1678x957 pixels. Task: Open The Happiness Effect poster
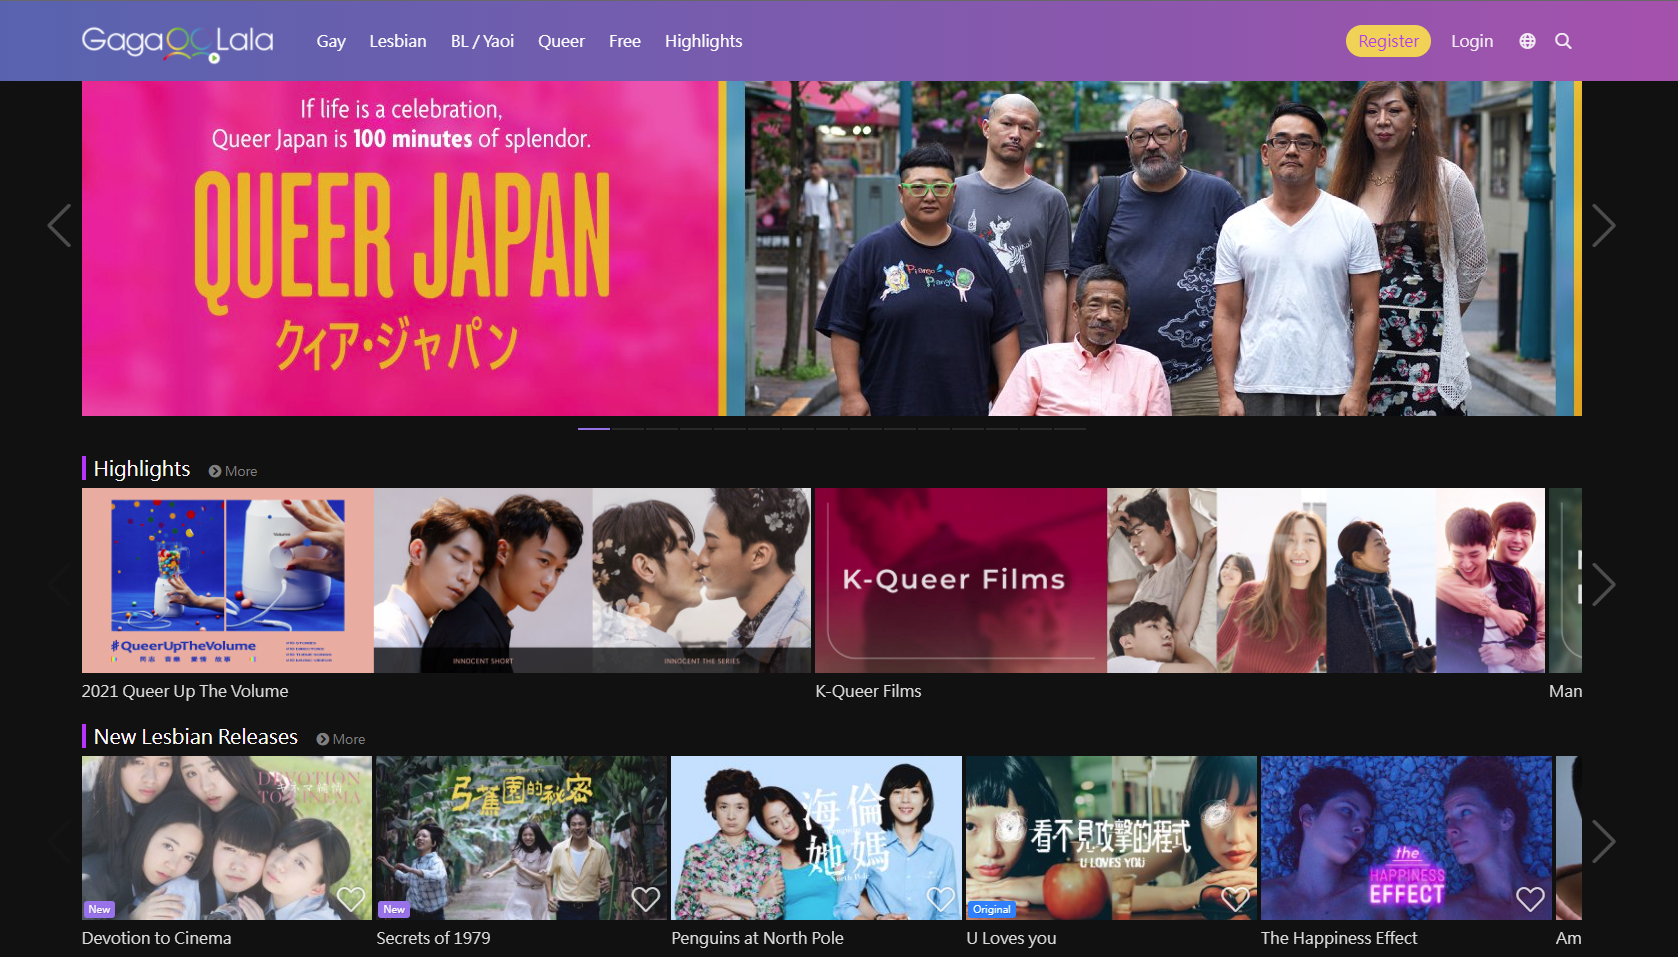(1406, 838)
